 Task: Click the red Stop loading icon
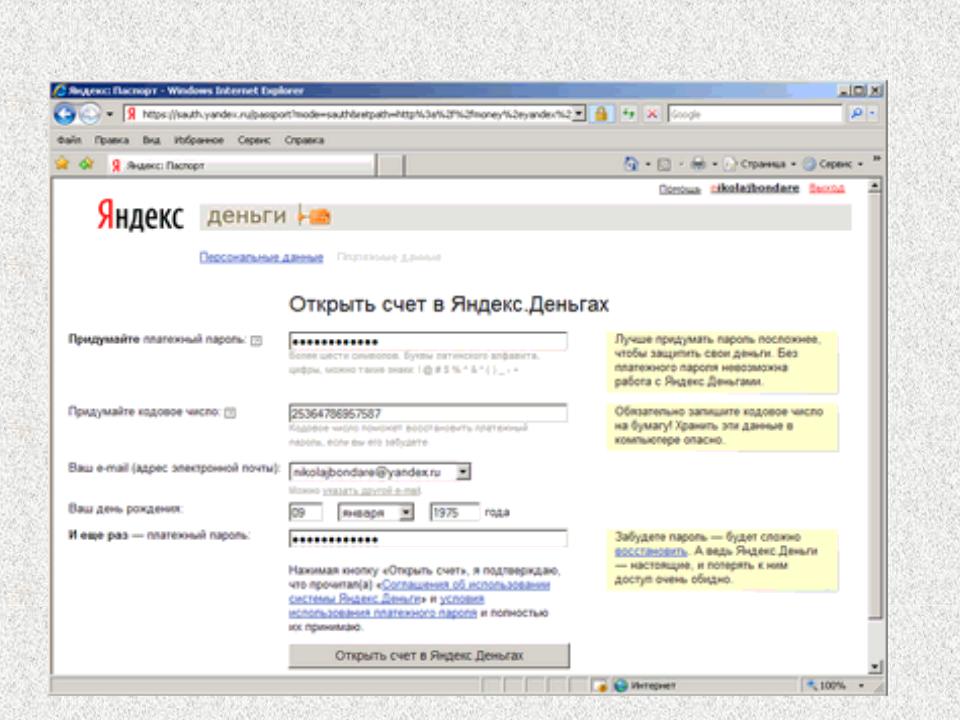653,114
